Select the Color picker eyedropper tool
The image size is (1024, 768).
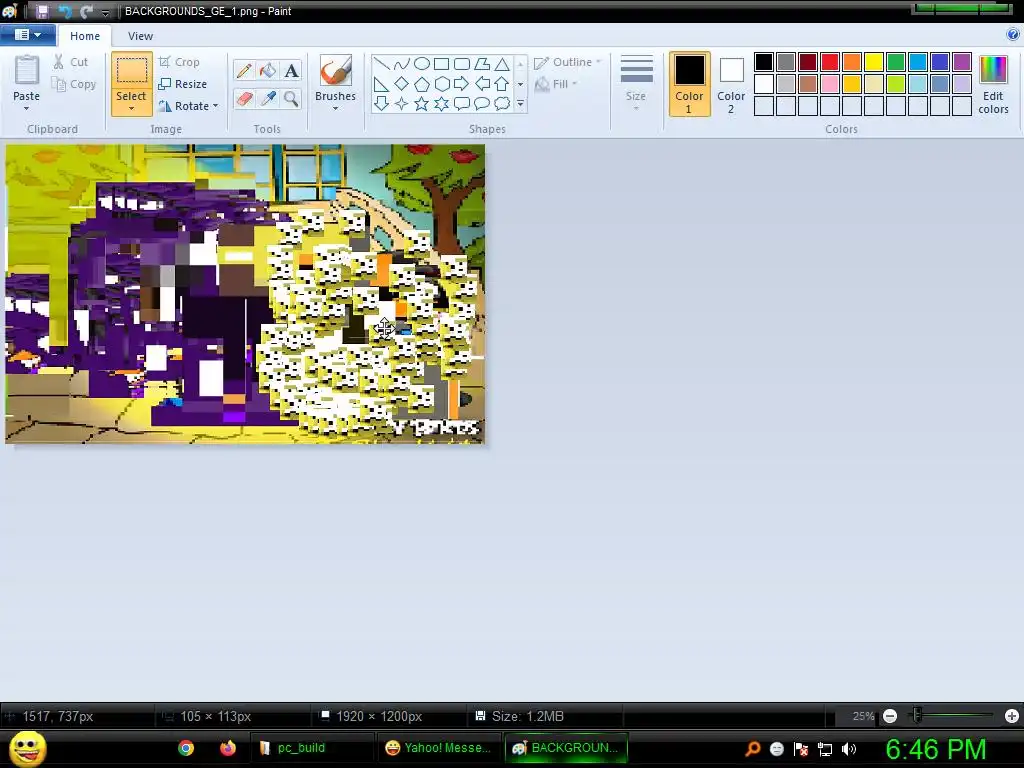click(268, 99)
